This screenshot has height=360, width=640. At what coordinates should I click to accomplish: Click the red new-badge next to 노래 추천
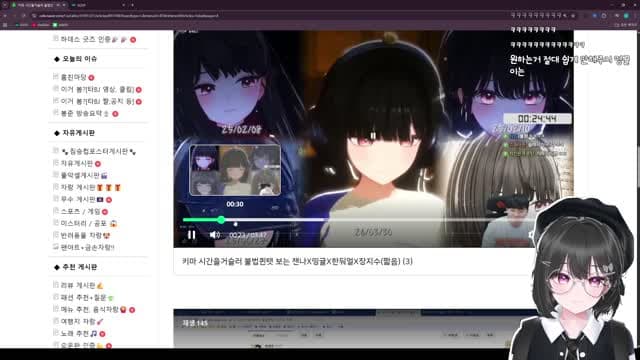point(102,334)
